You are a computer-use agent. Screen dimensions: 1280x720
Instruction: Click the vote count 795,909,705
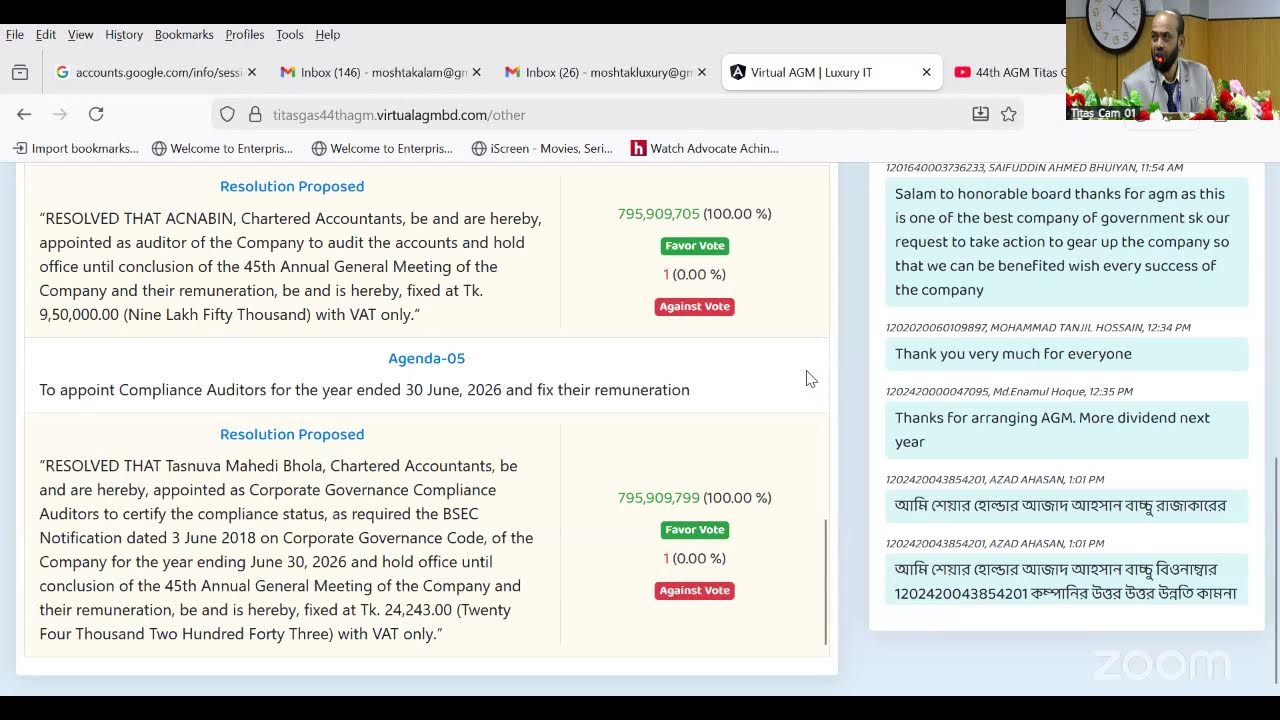coord(658,214)
